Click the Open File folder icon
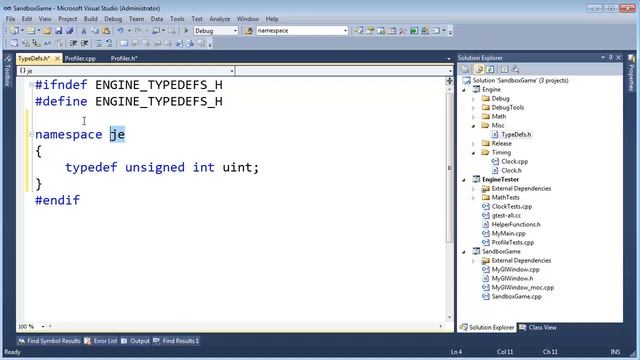Viewport: 640px width, 360px height. point(47,31)
